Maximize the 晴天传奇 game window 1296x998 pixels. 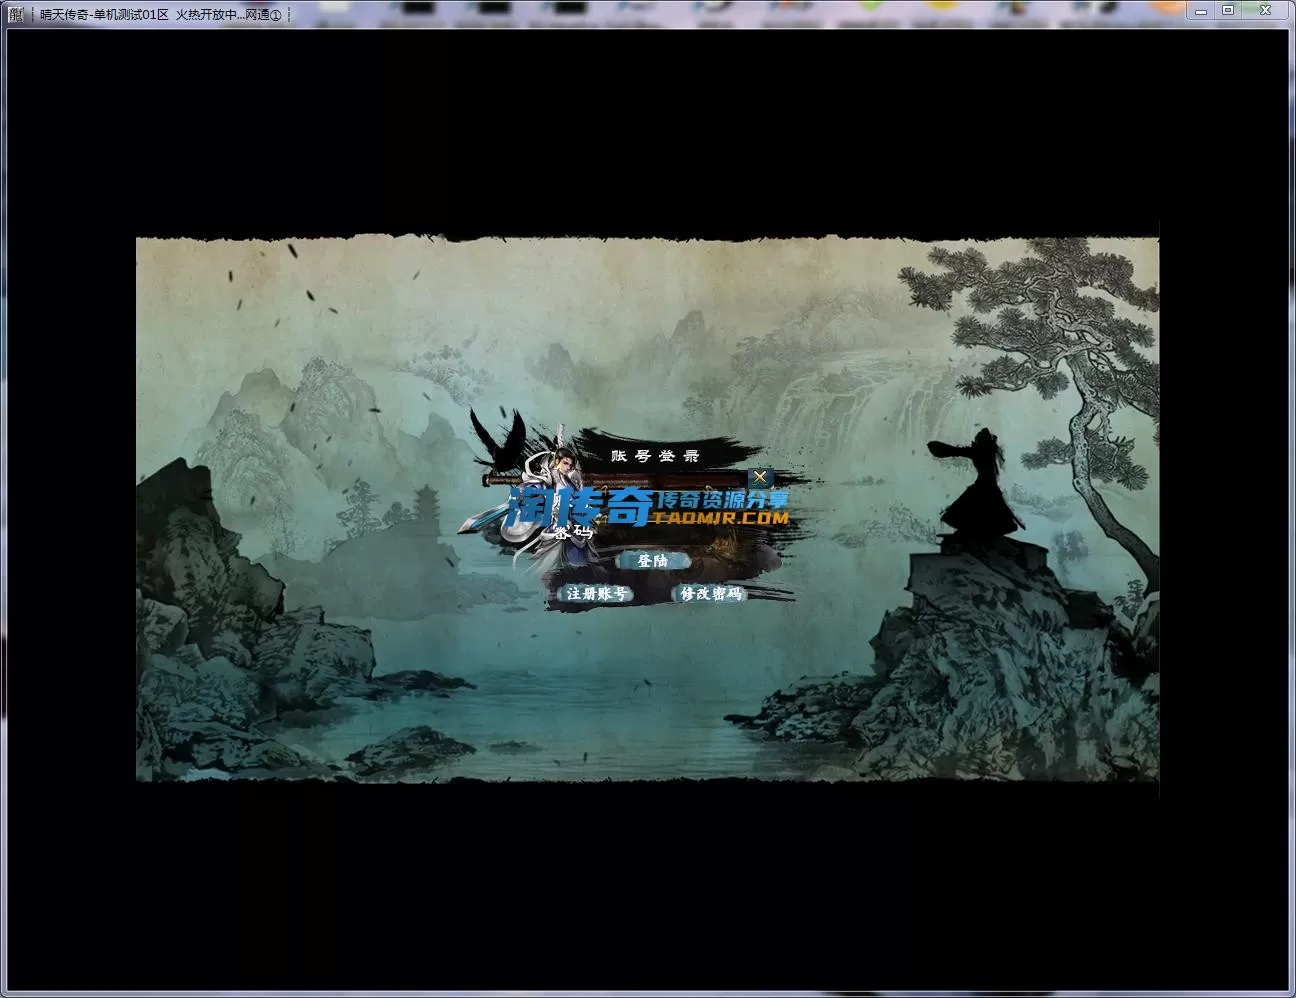tap(1228, 11)
